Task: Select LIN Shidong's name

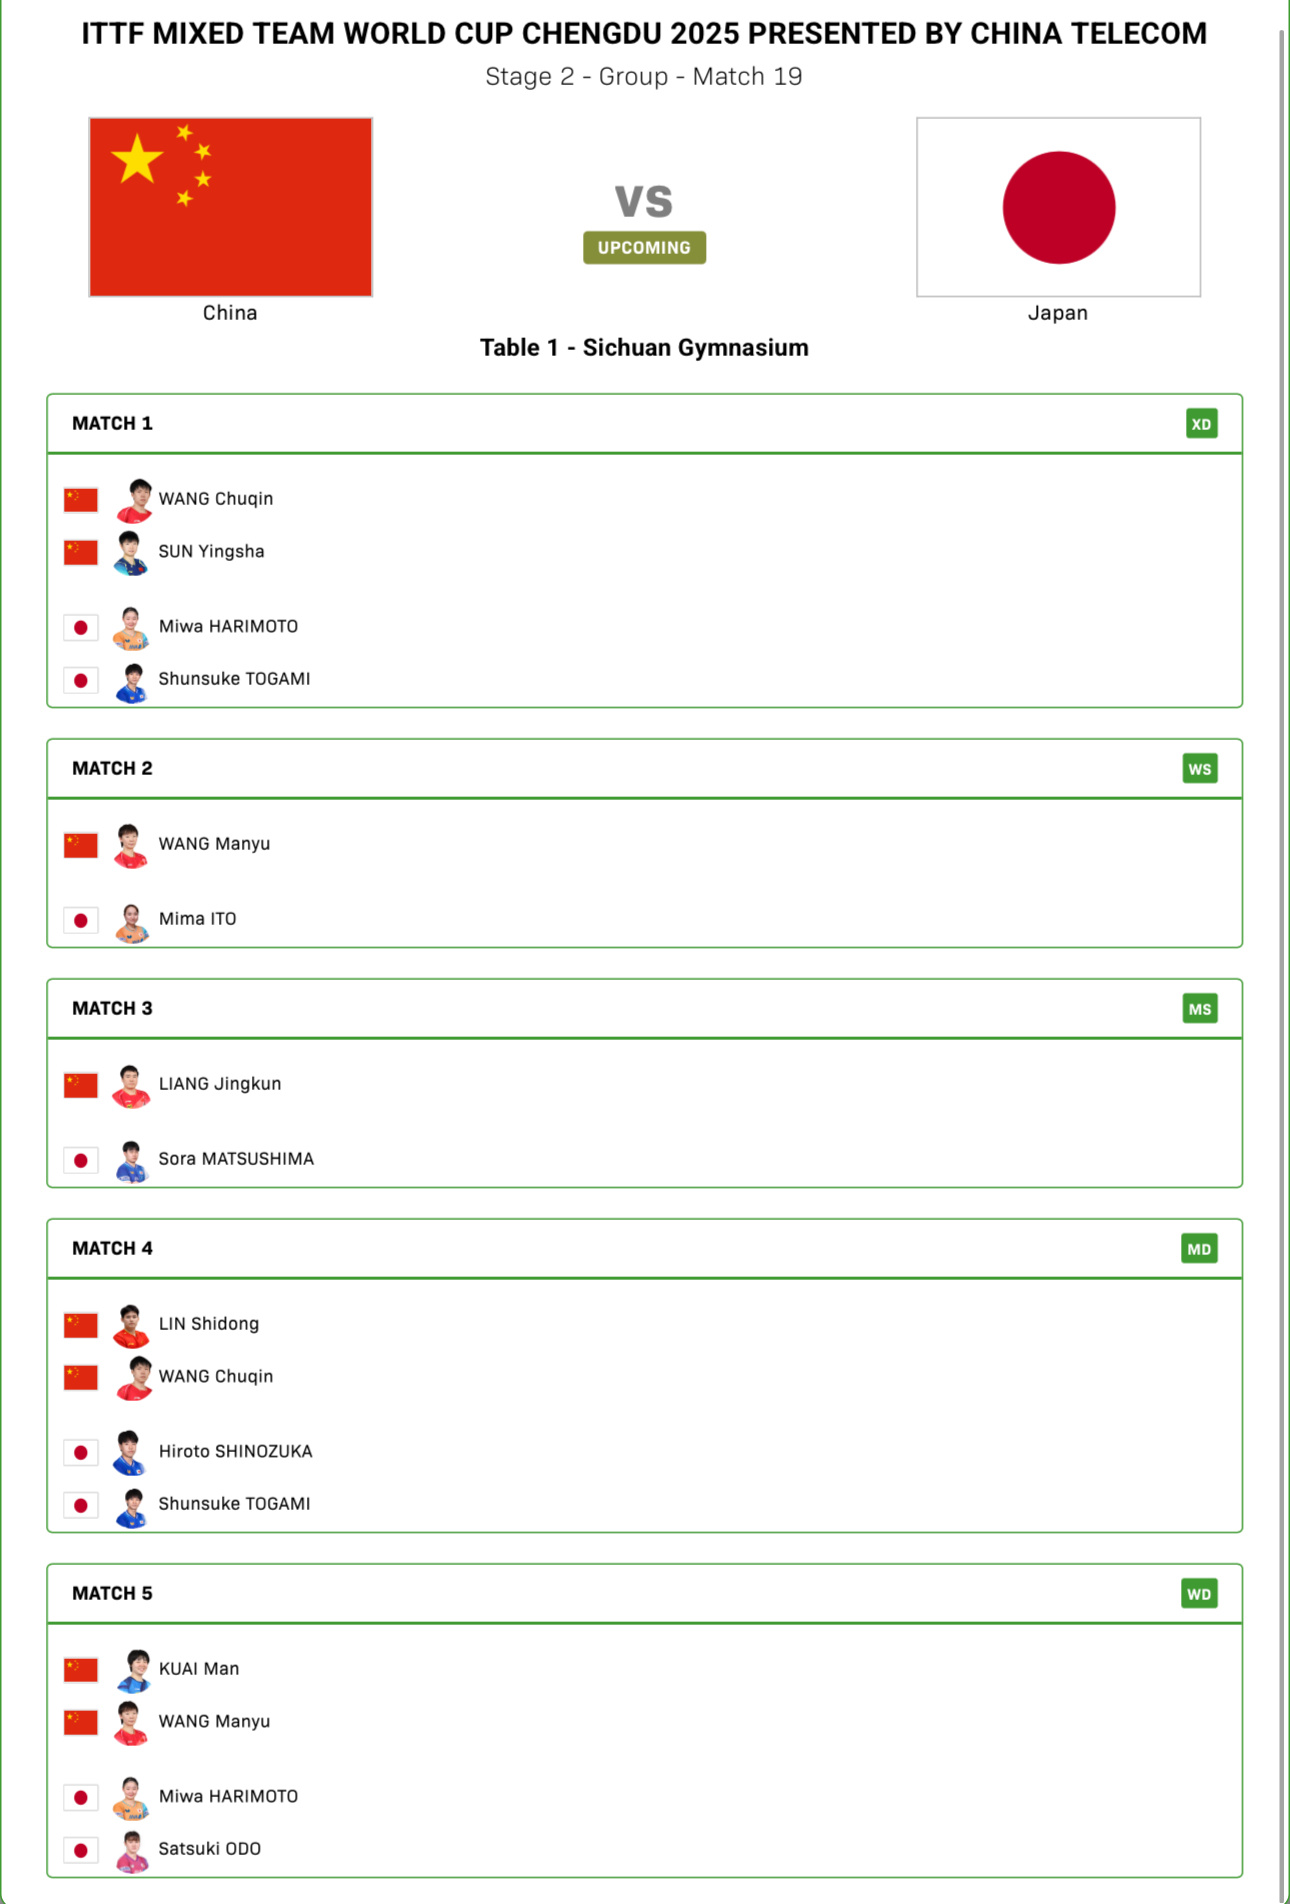Action: coord(209,1323)
